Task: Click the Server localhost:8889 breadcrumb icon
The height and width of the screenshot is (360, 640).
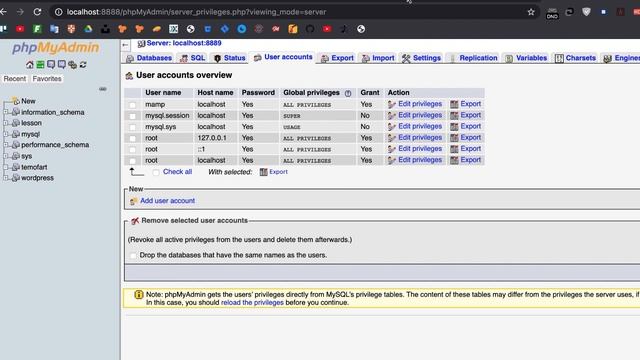Action: 141,44
